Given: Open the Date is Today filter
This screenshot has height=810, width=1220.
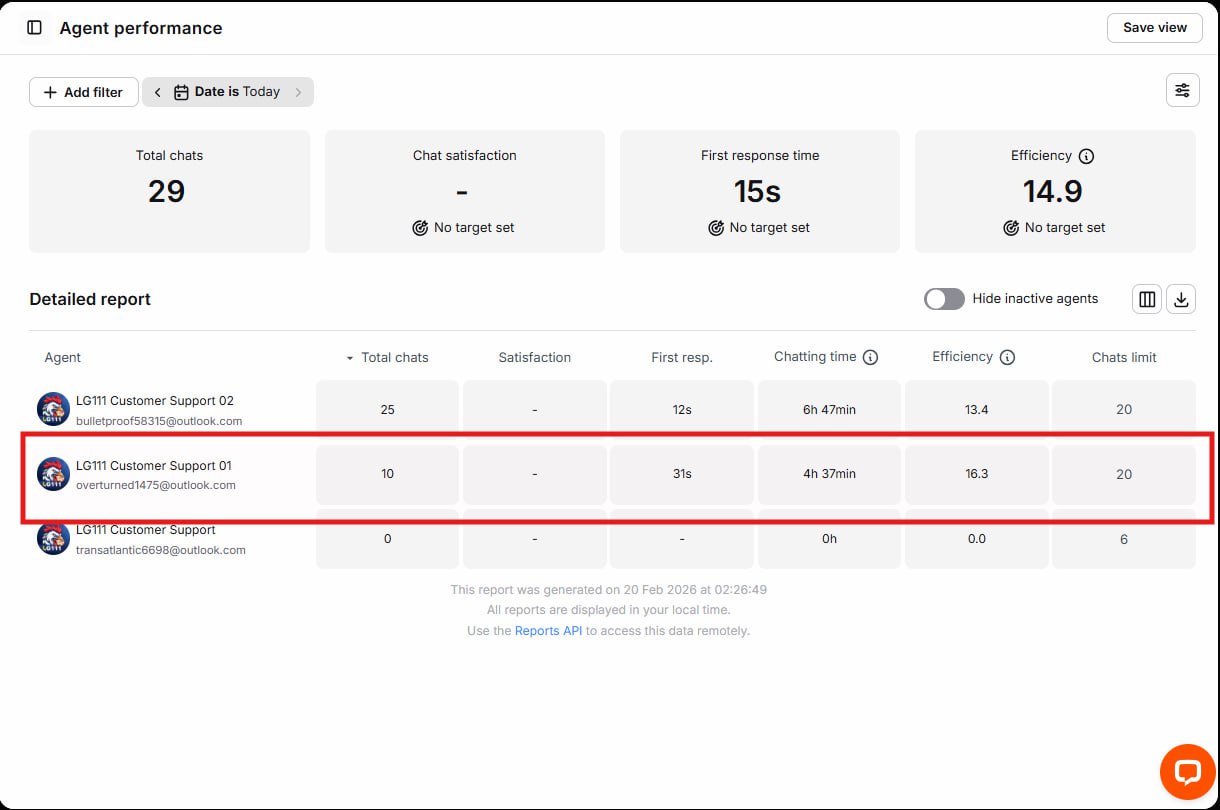Looking at the screenshot, I should click(x=228, y=92).
